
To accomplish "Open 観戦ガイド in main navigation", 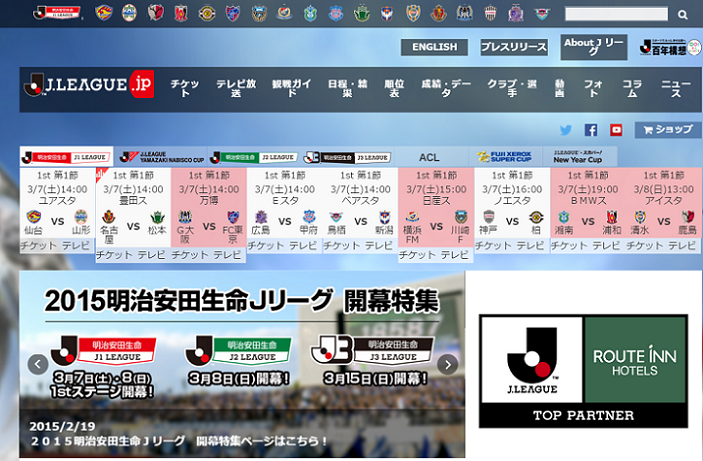I will (x=291, y=88).
